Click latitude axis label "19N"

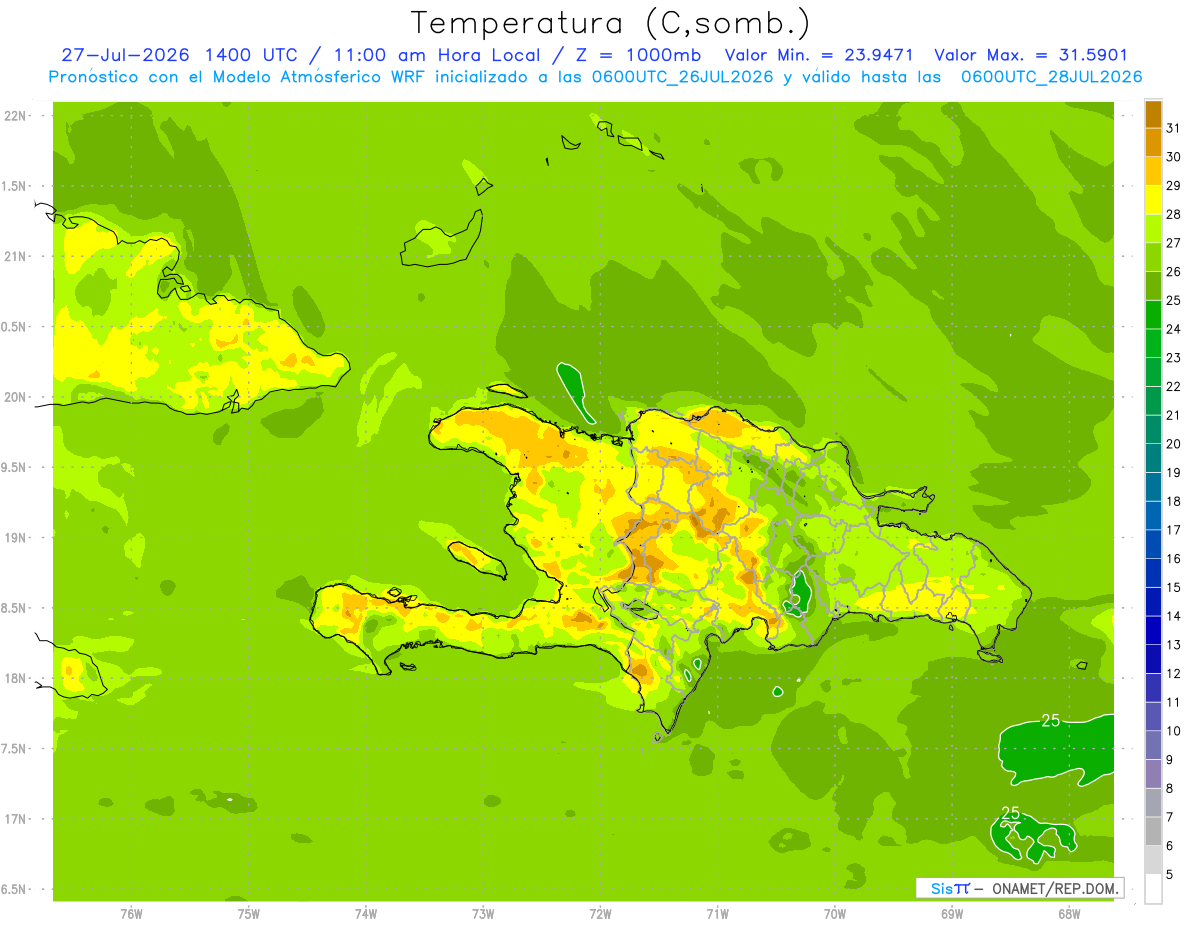pyautogui.click(x=16, y=538)
